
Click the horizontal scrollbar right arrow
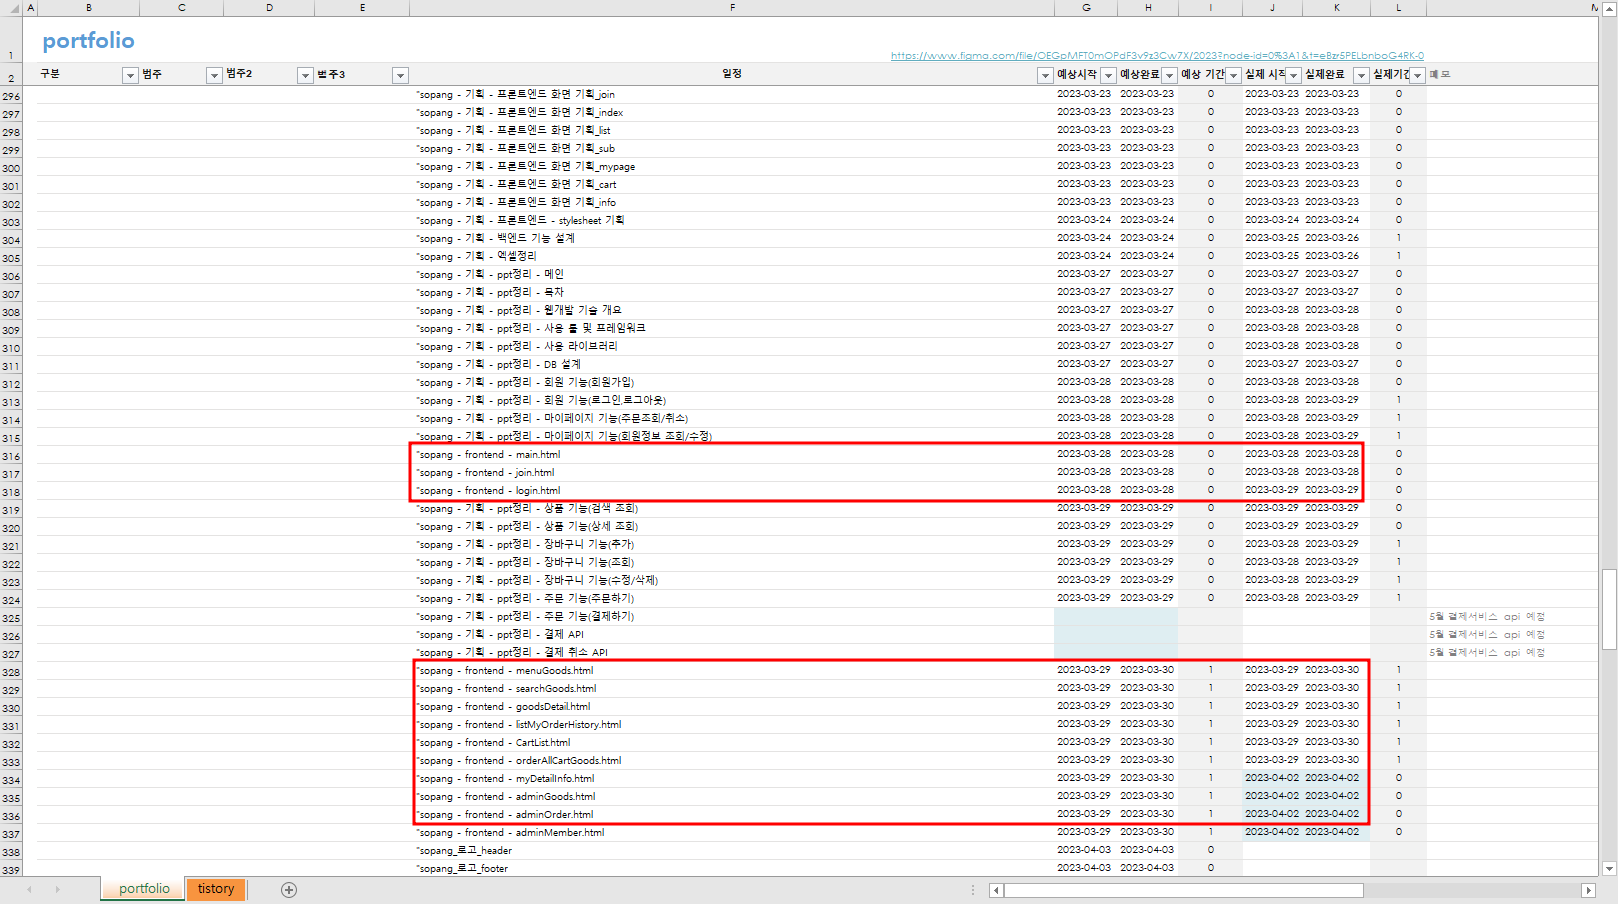1588,890
